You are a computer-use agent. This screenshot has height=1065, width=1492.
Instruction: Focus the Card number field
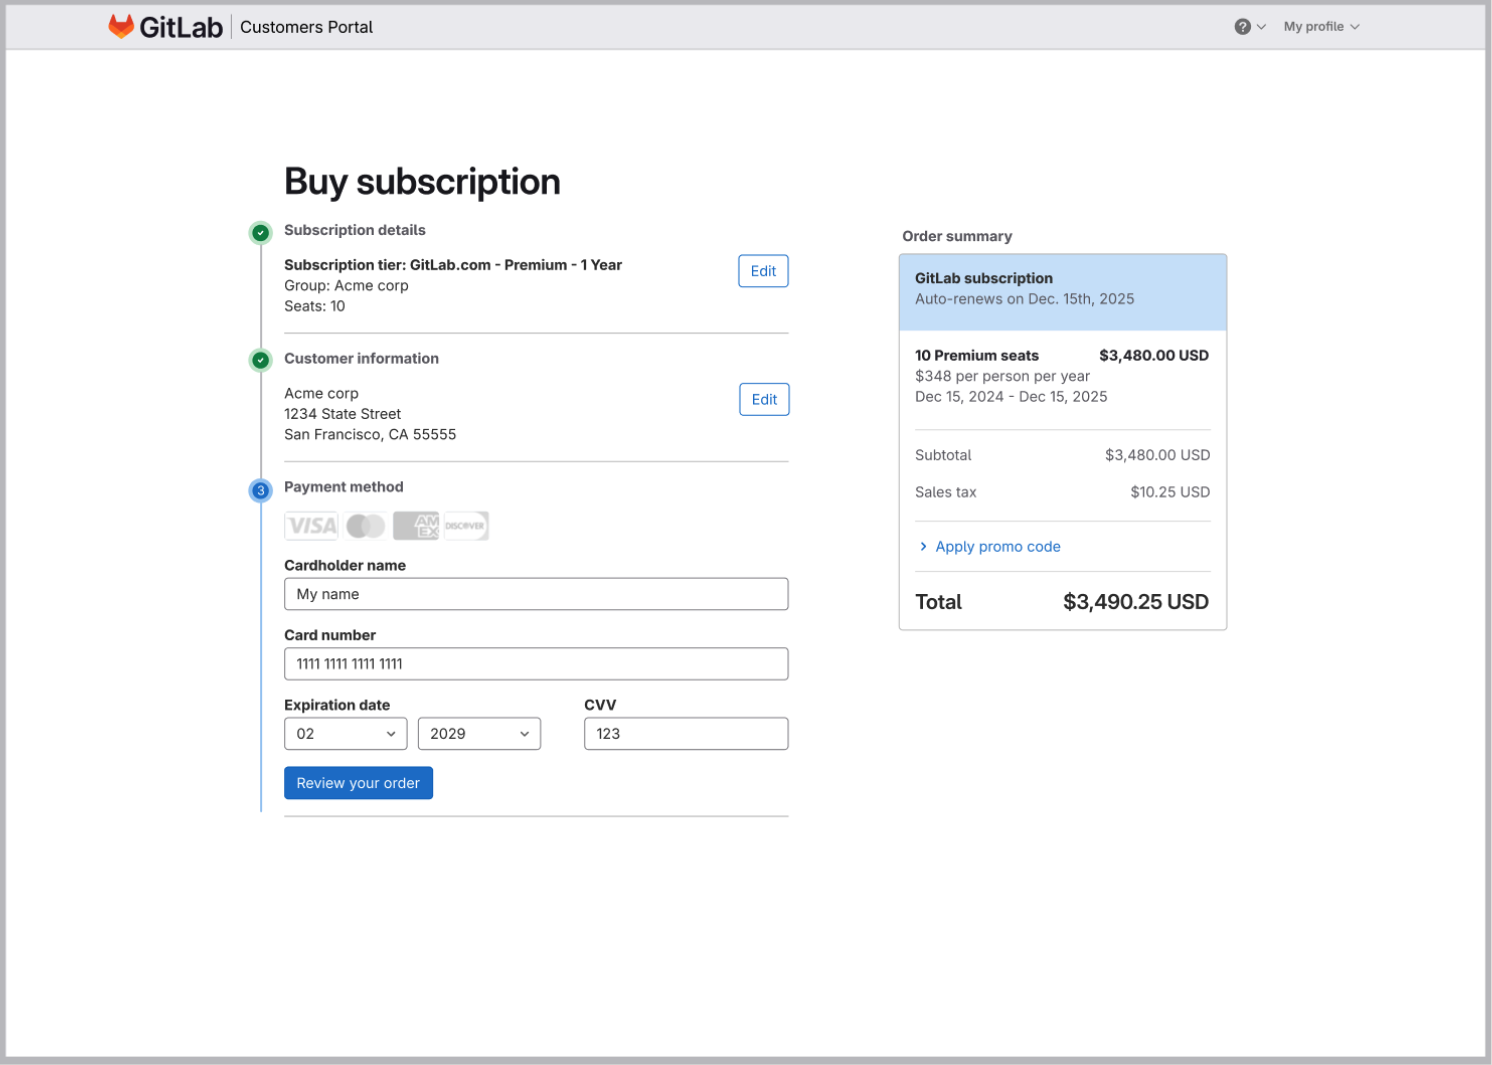coord(536,664)
